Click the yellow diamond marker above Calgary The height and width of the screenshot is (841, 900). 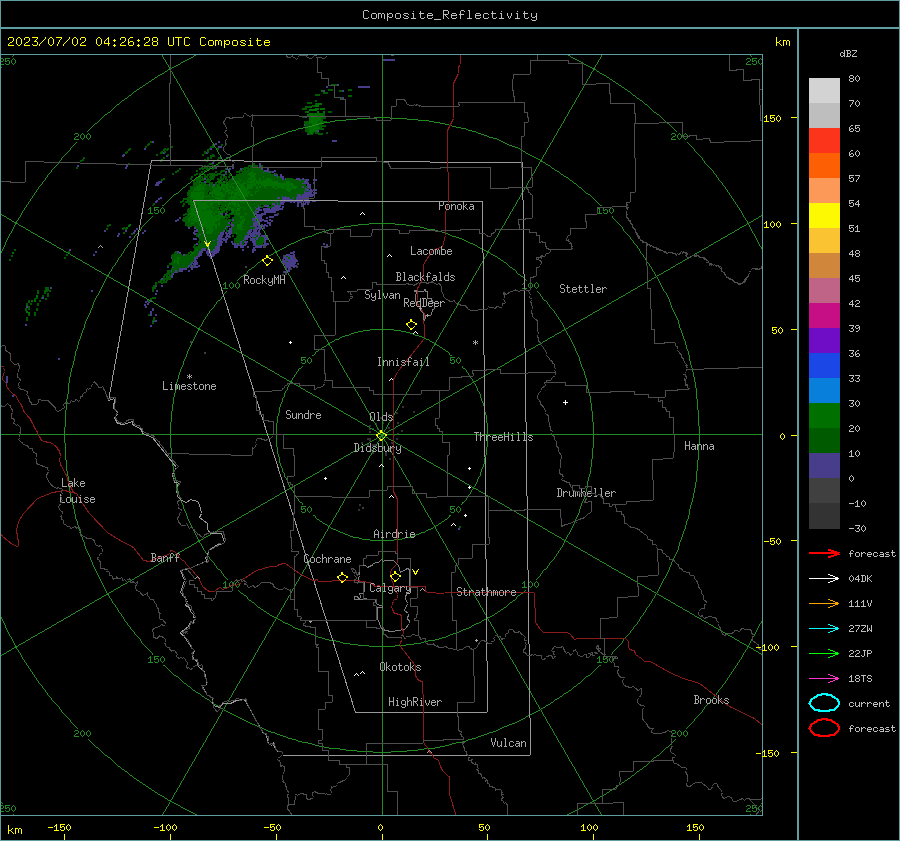[x=395, y=576]
